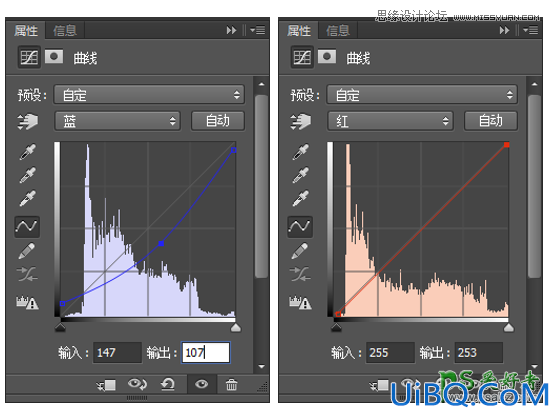
Task: Open left panel flyout menu
Action: pyautogui.click(x=258, y=31)
